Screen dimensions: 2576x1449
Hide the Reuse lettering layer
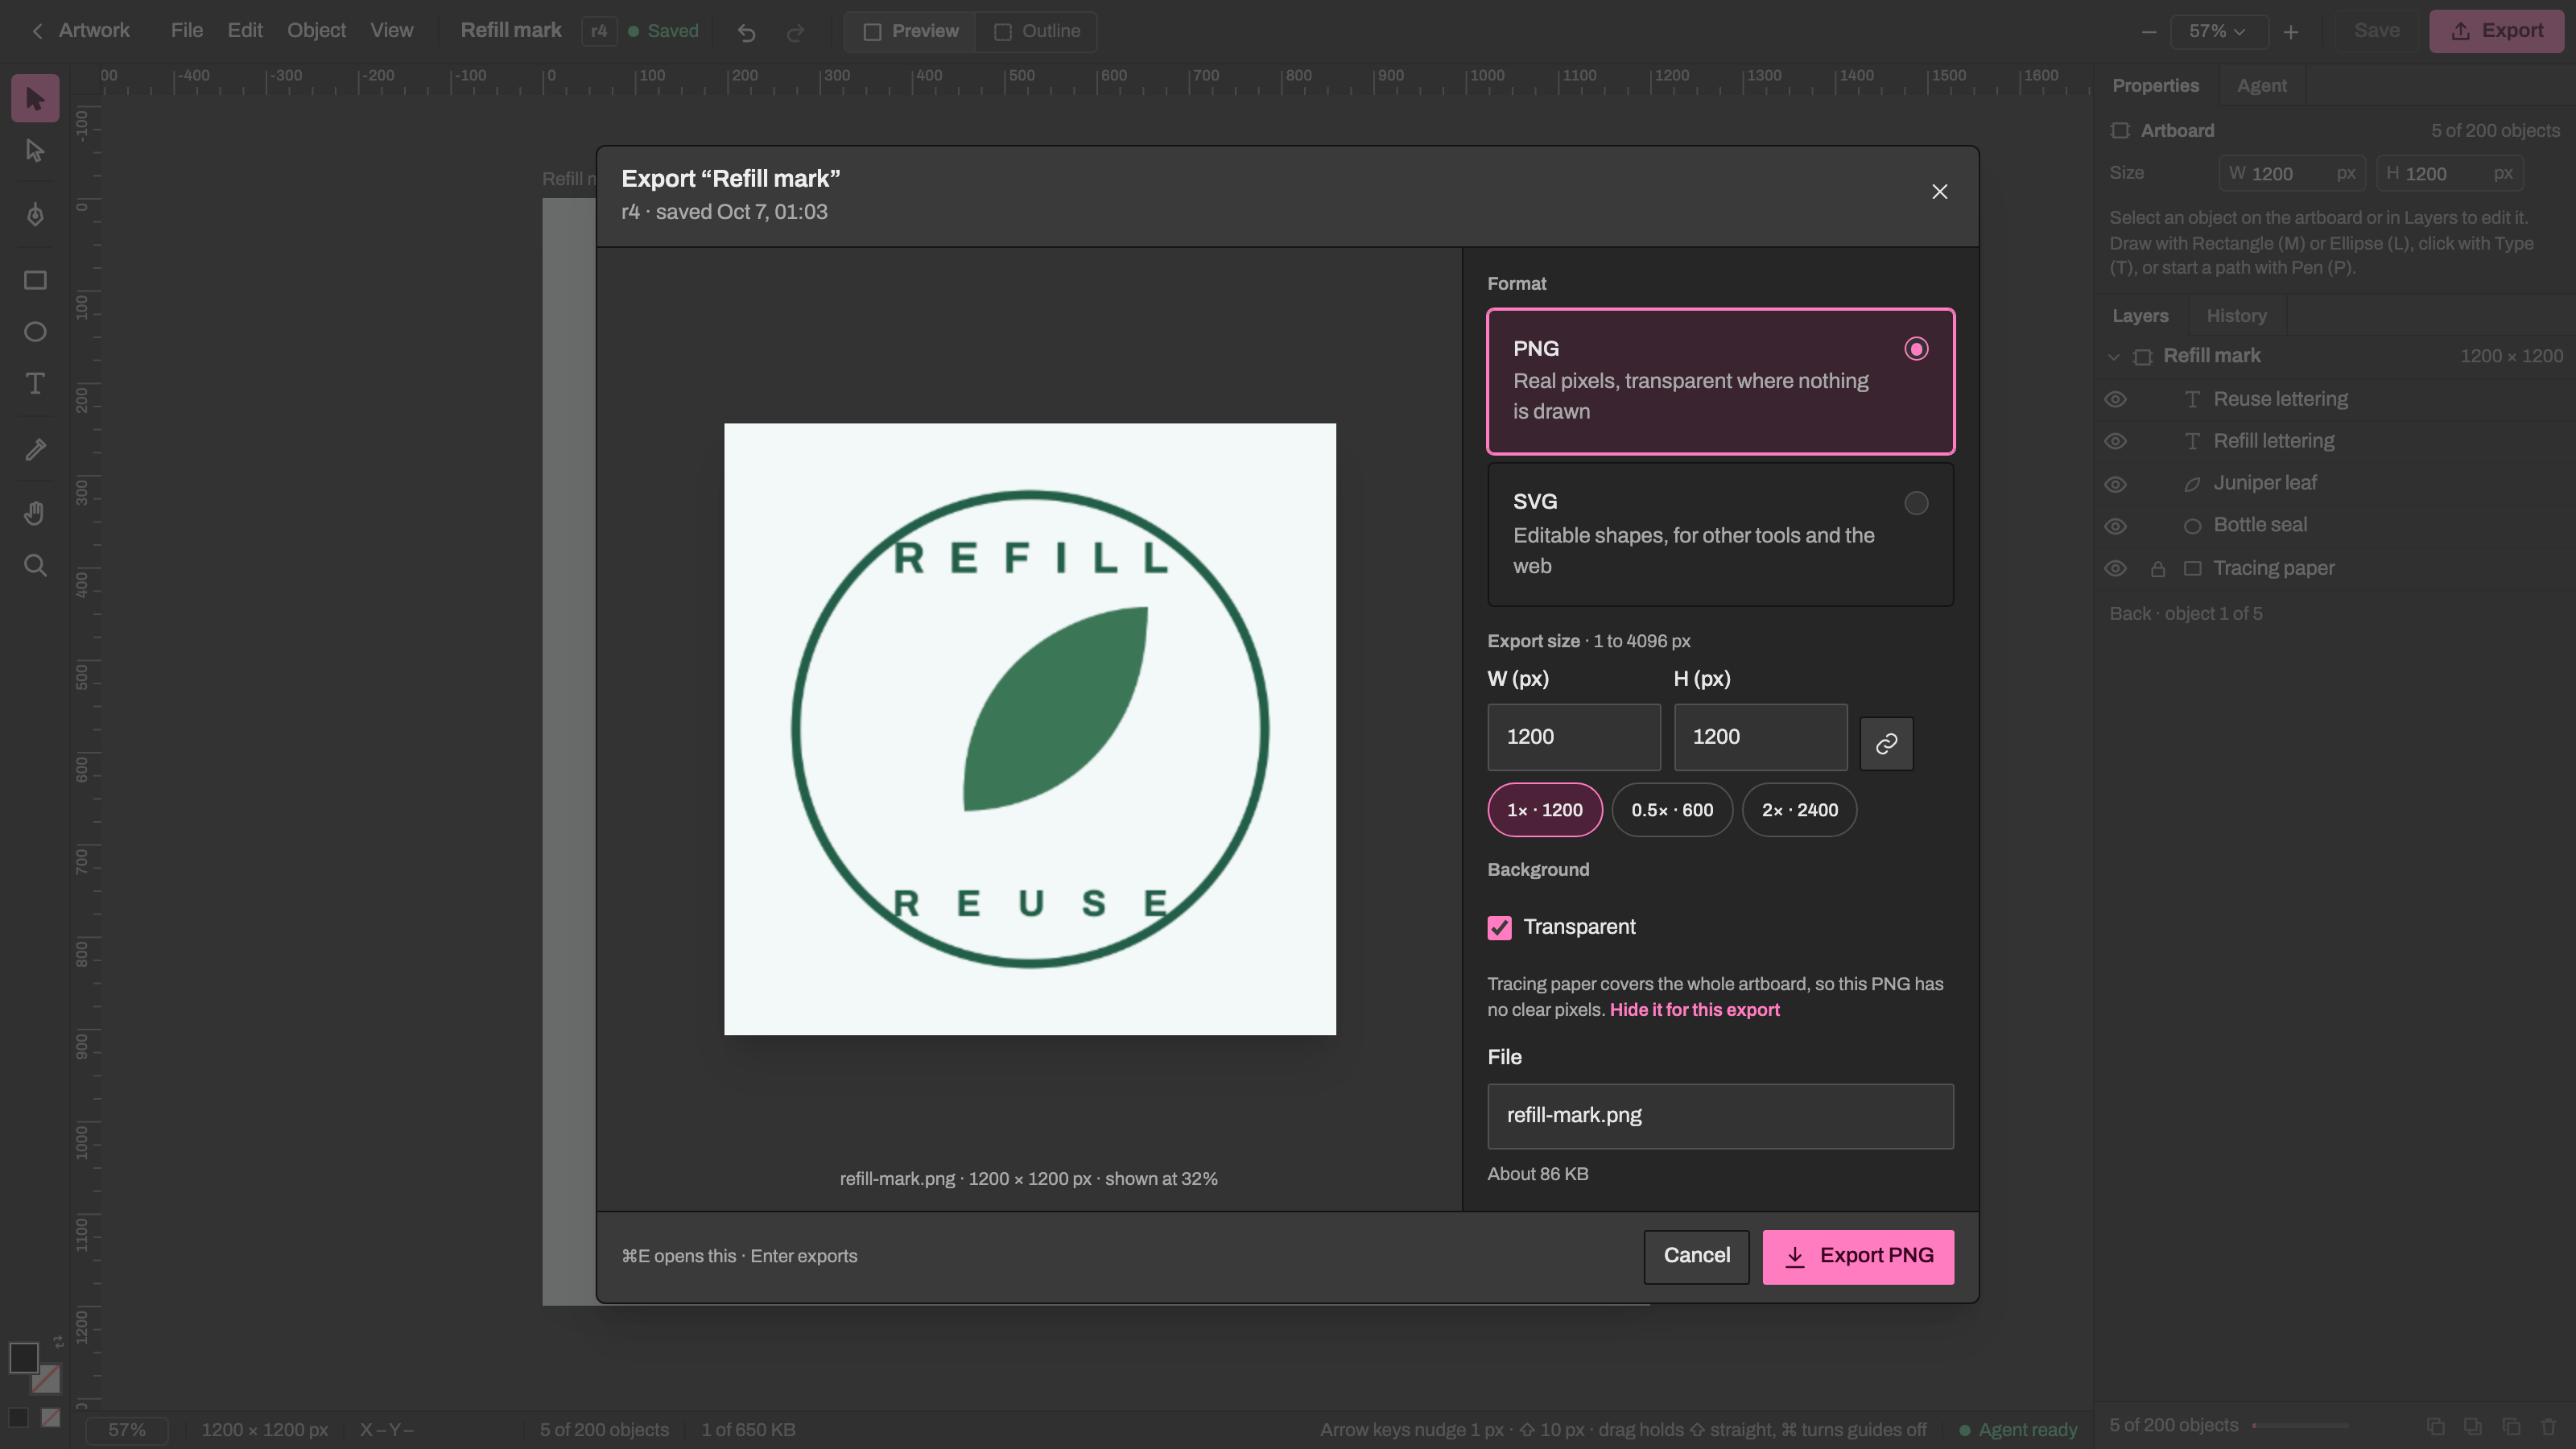tap(2115, 400)
